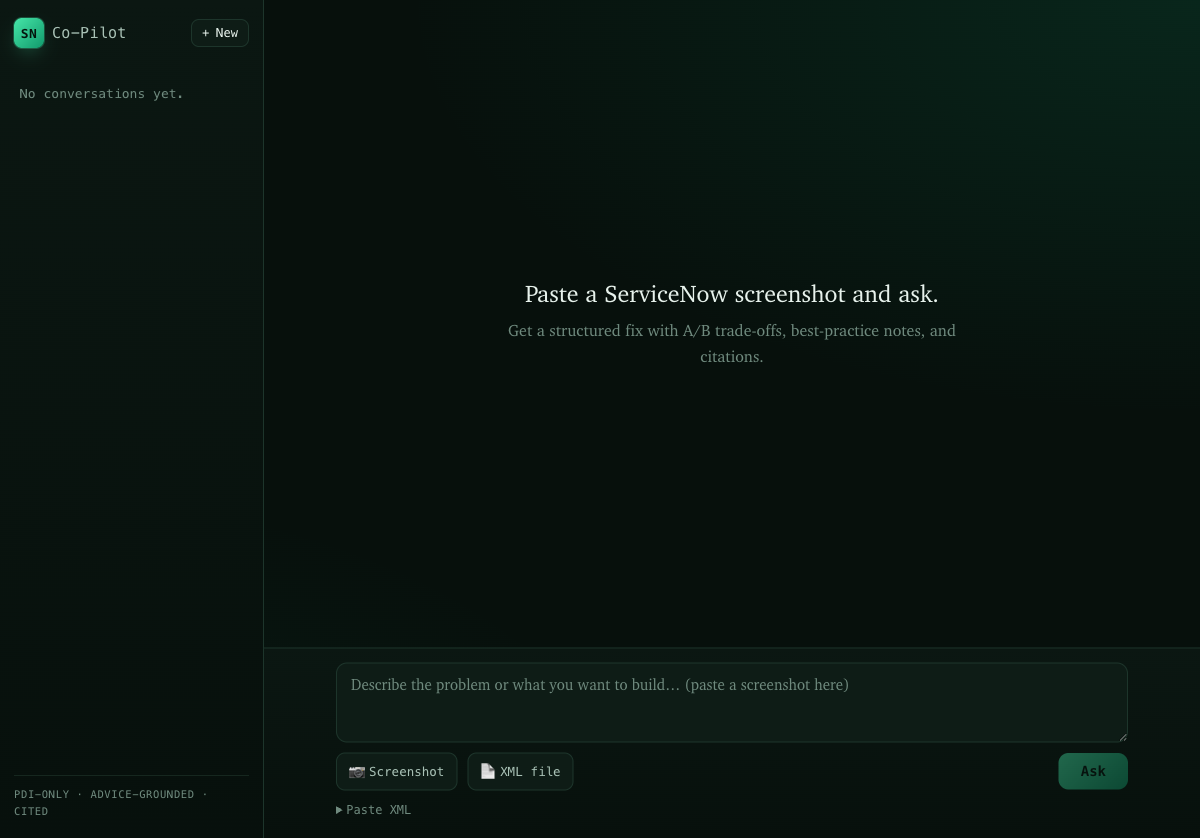Click the 'No conversations yet.' message
Viewport: 1200px width, 838px height.
click(101, 94)
